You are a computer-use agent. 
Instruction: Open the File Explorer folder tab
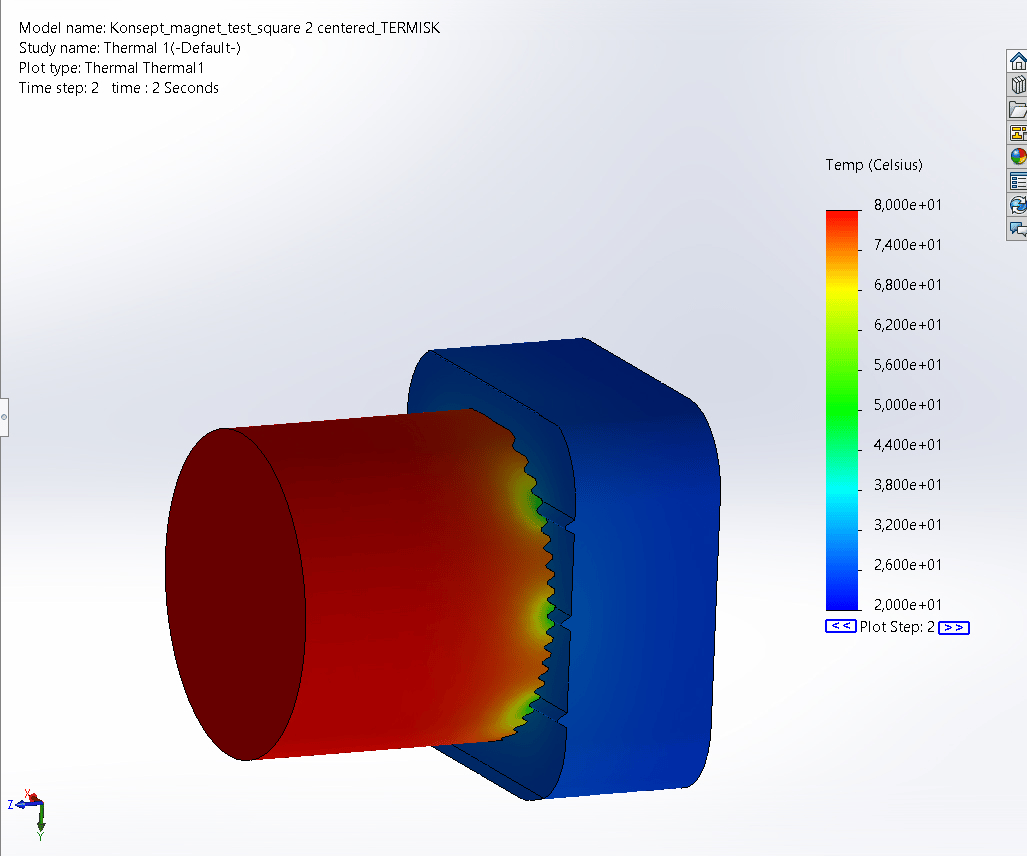[x=1018, y=109]
